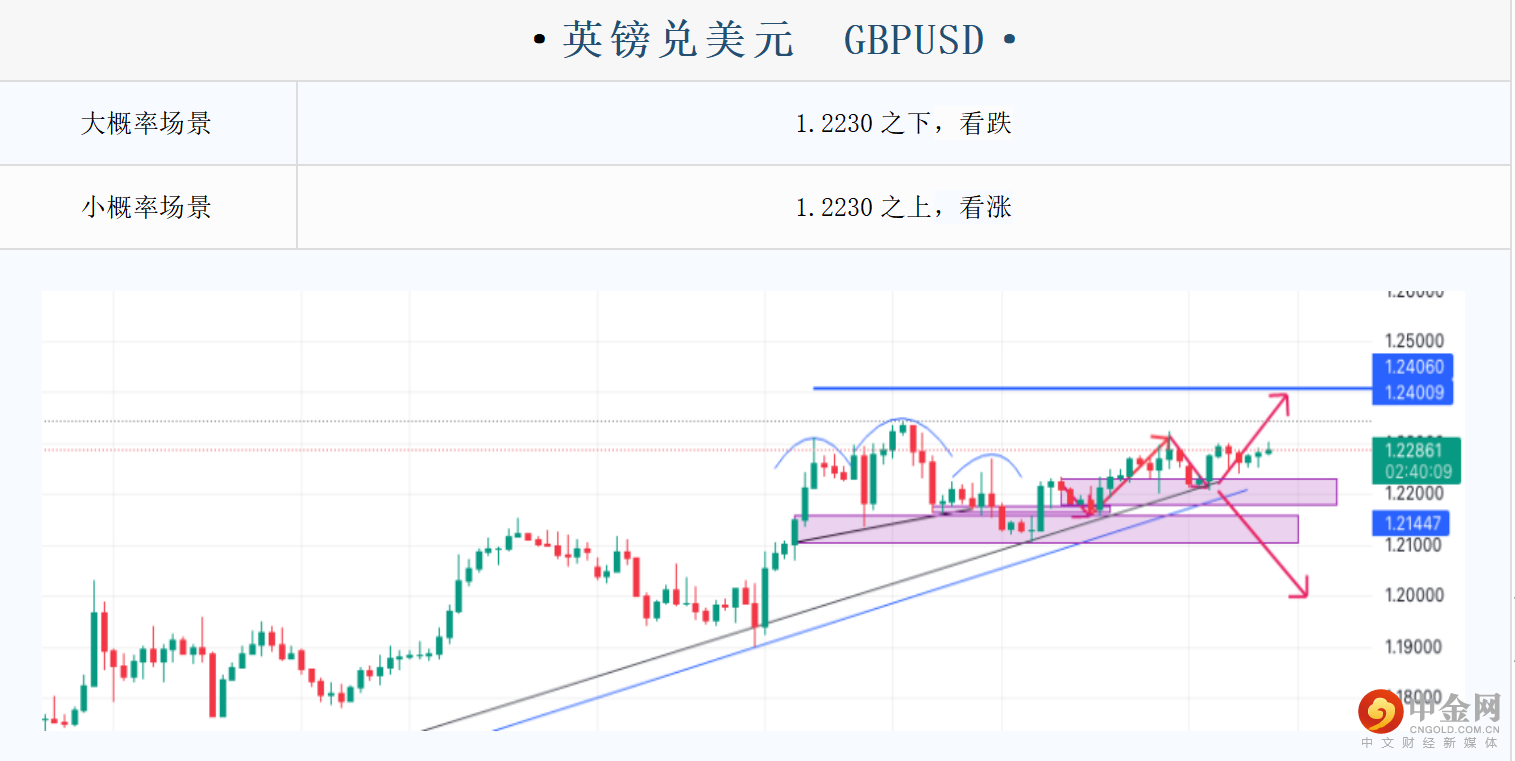Click the 1.19000 price axis label
This screenshot has height=761, width=1515.
[x=1413, y=646]
